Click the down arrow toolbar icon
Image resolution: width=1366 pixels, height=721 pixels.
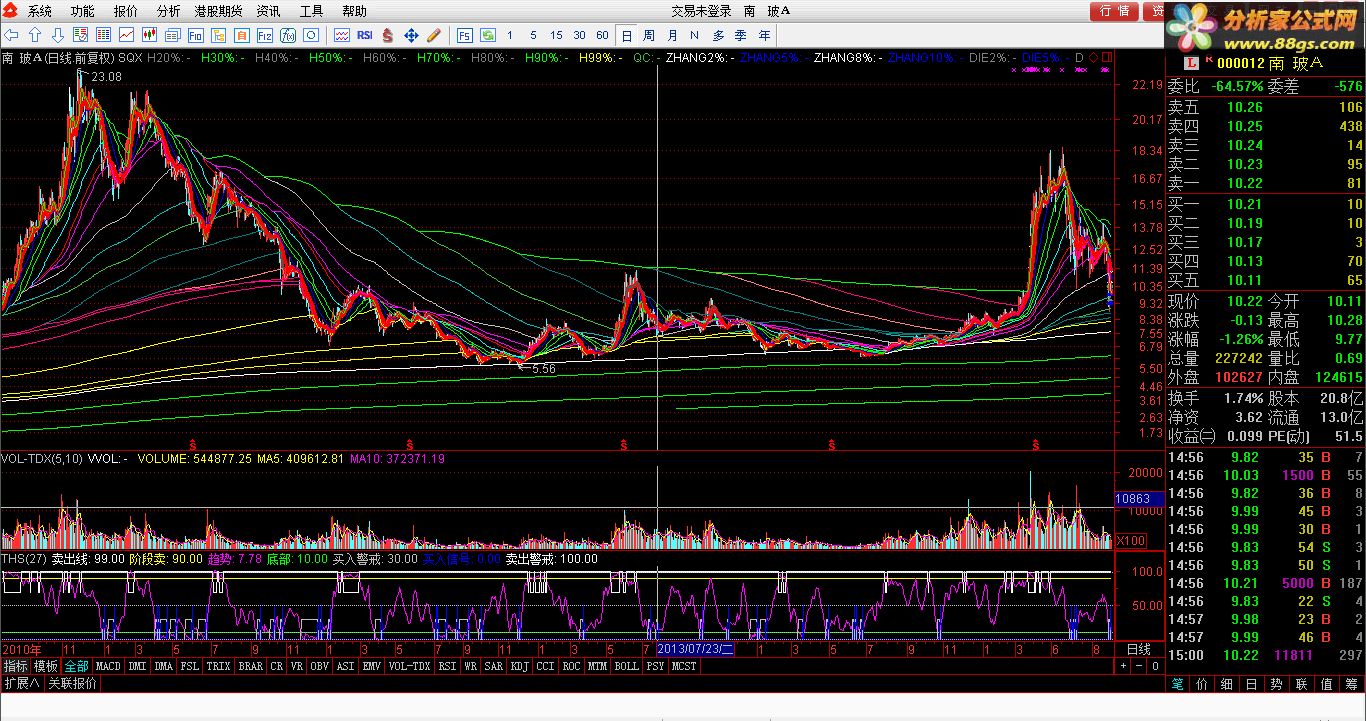pyautogui.click(x=57, y=35)
